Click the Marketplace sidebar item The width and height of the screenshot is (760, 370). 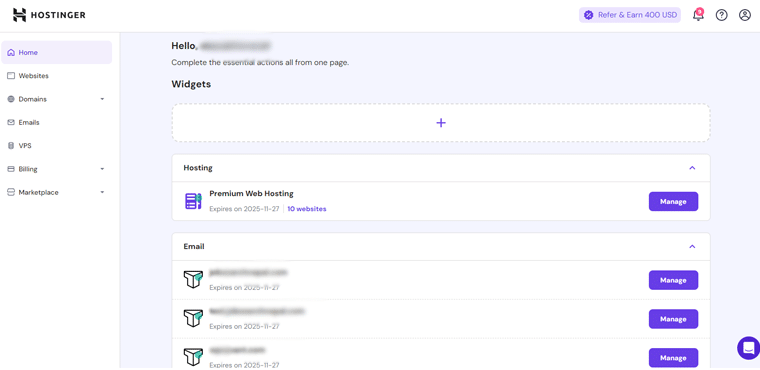[x=57, y=192]
